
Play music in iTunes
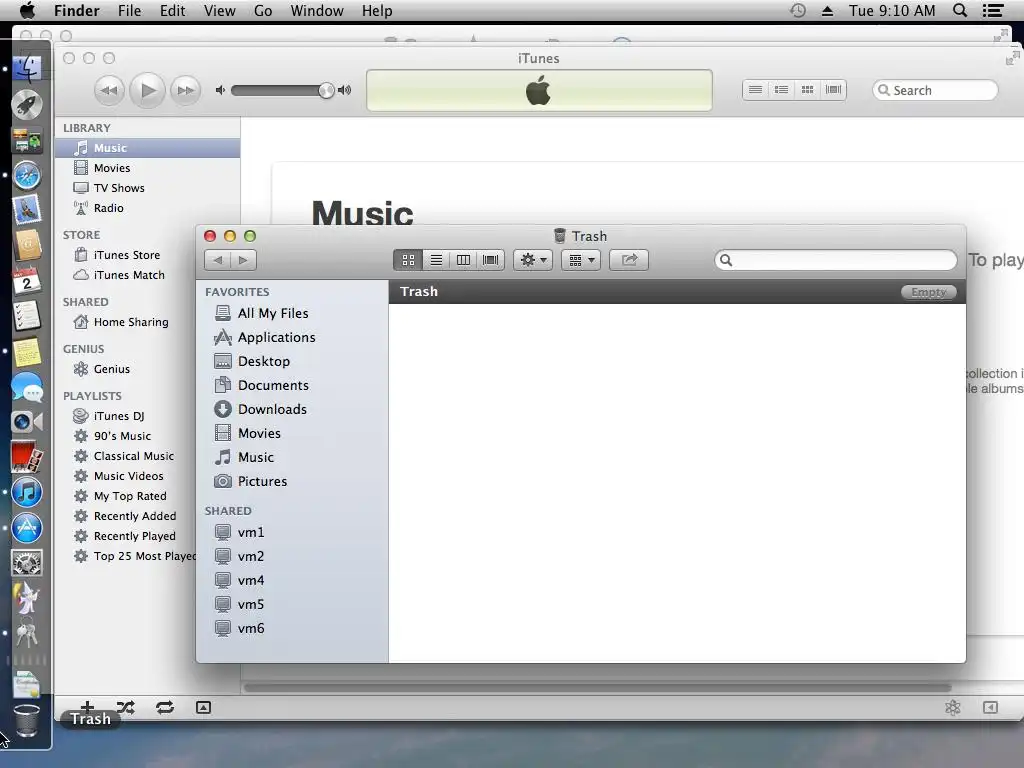(148, 90)
